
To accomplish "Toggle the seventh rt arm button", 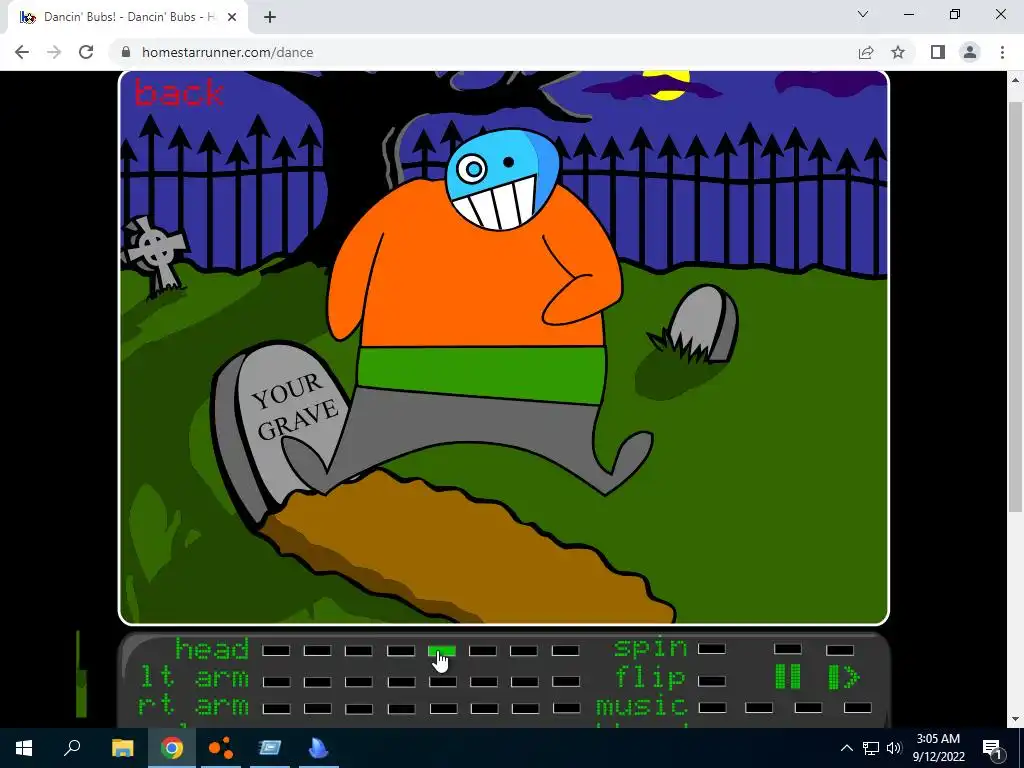I will pos(525,708).
